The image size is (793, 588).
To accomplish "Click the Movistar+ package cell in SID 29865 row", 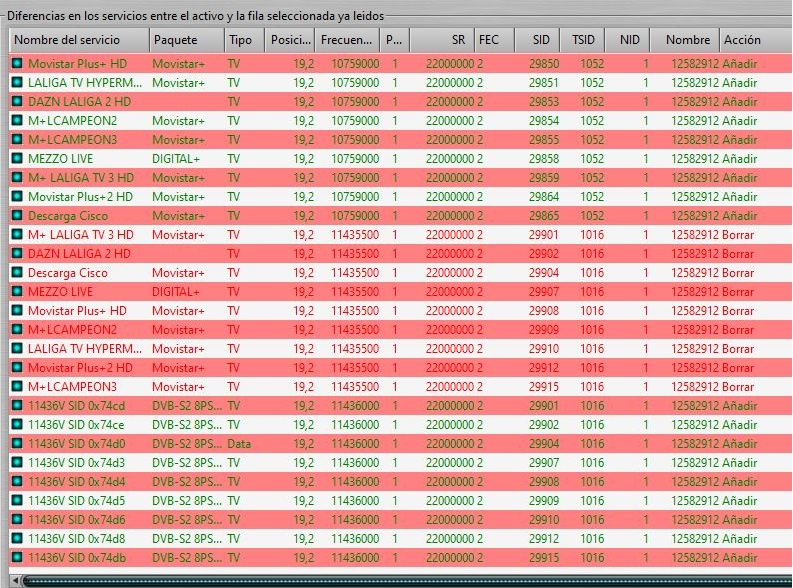I will pyautogui.click(x=178, y=215).
